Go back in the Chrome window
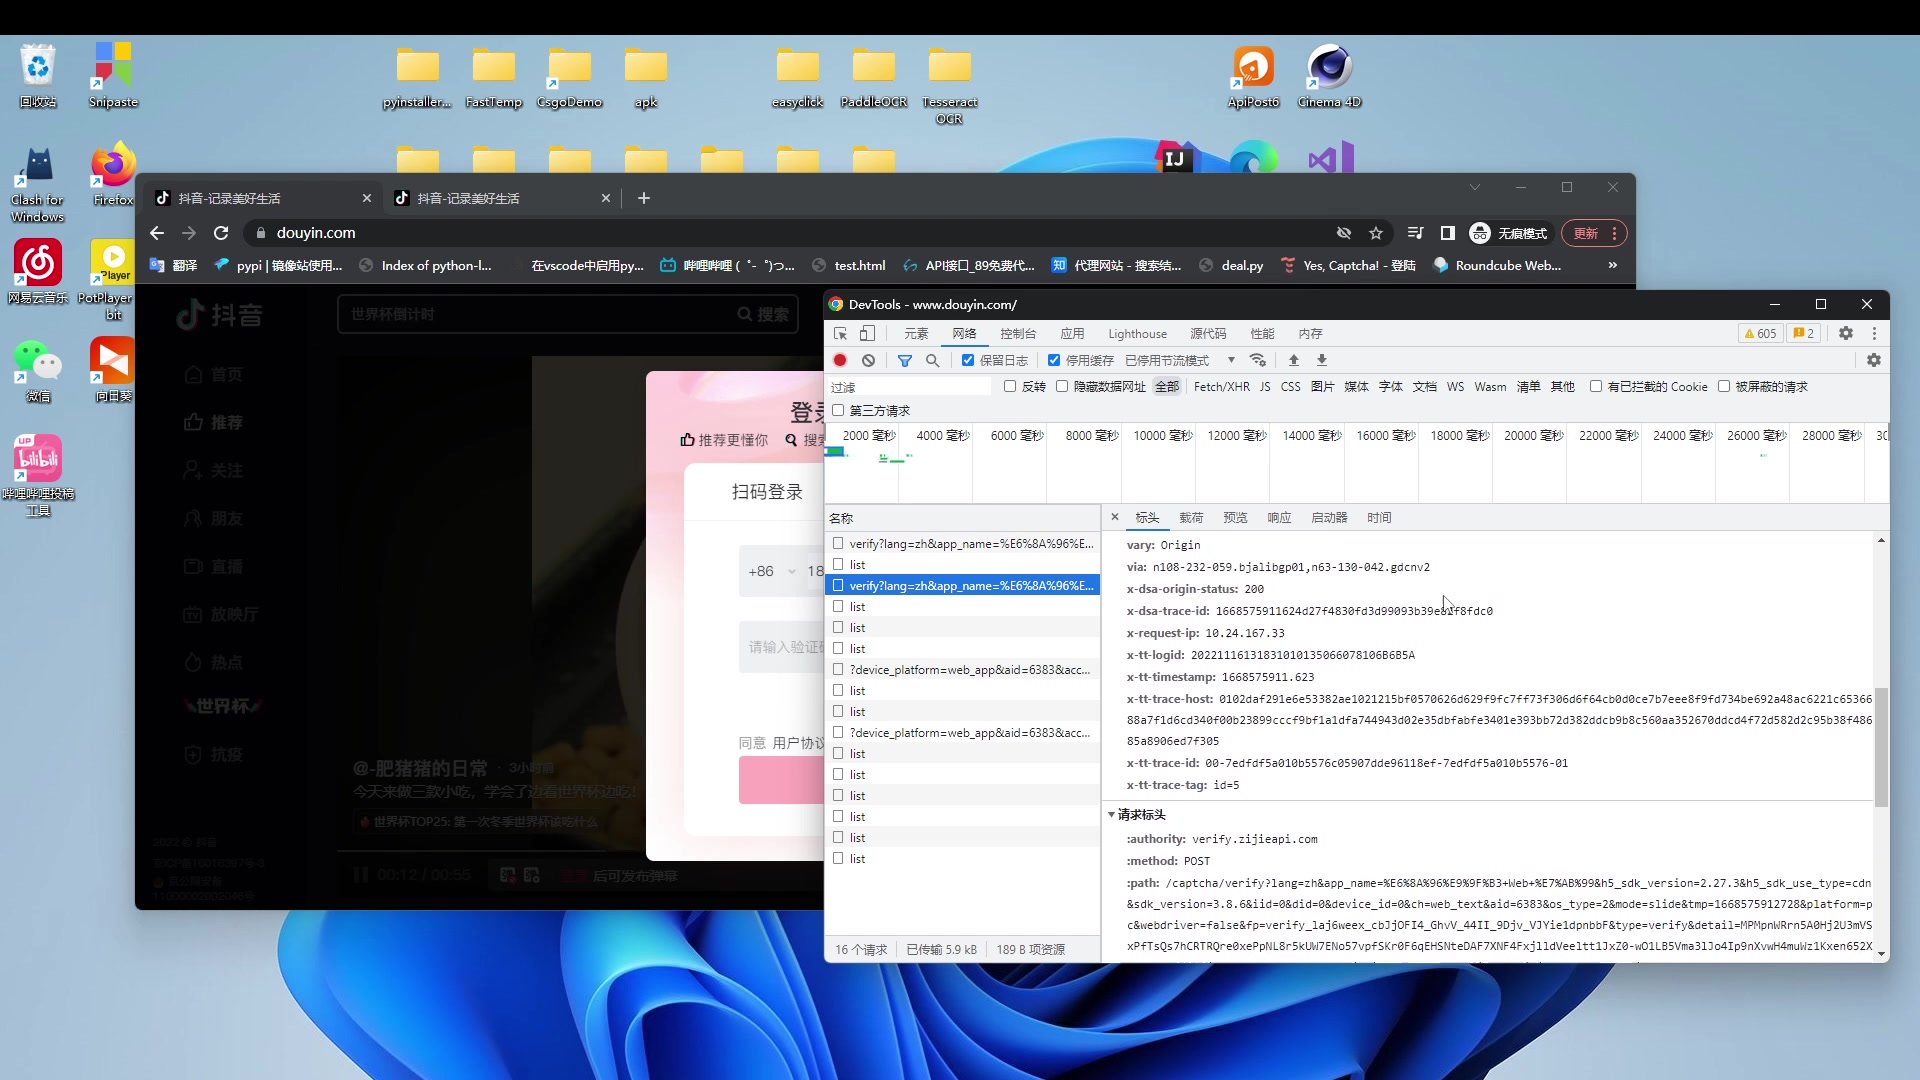The image size is (1920, 1080). pos(157,233)
